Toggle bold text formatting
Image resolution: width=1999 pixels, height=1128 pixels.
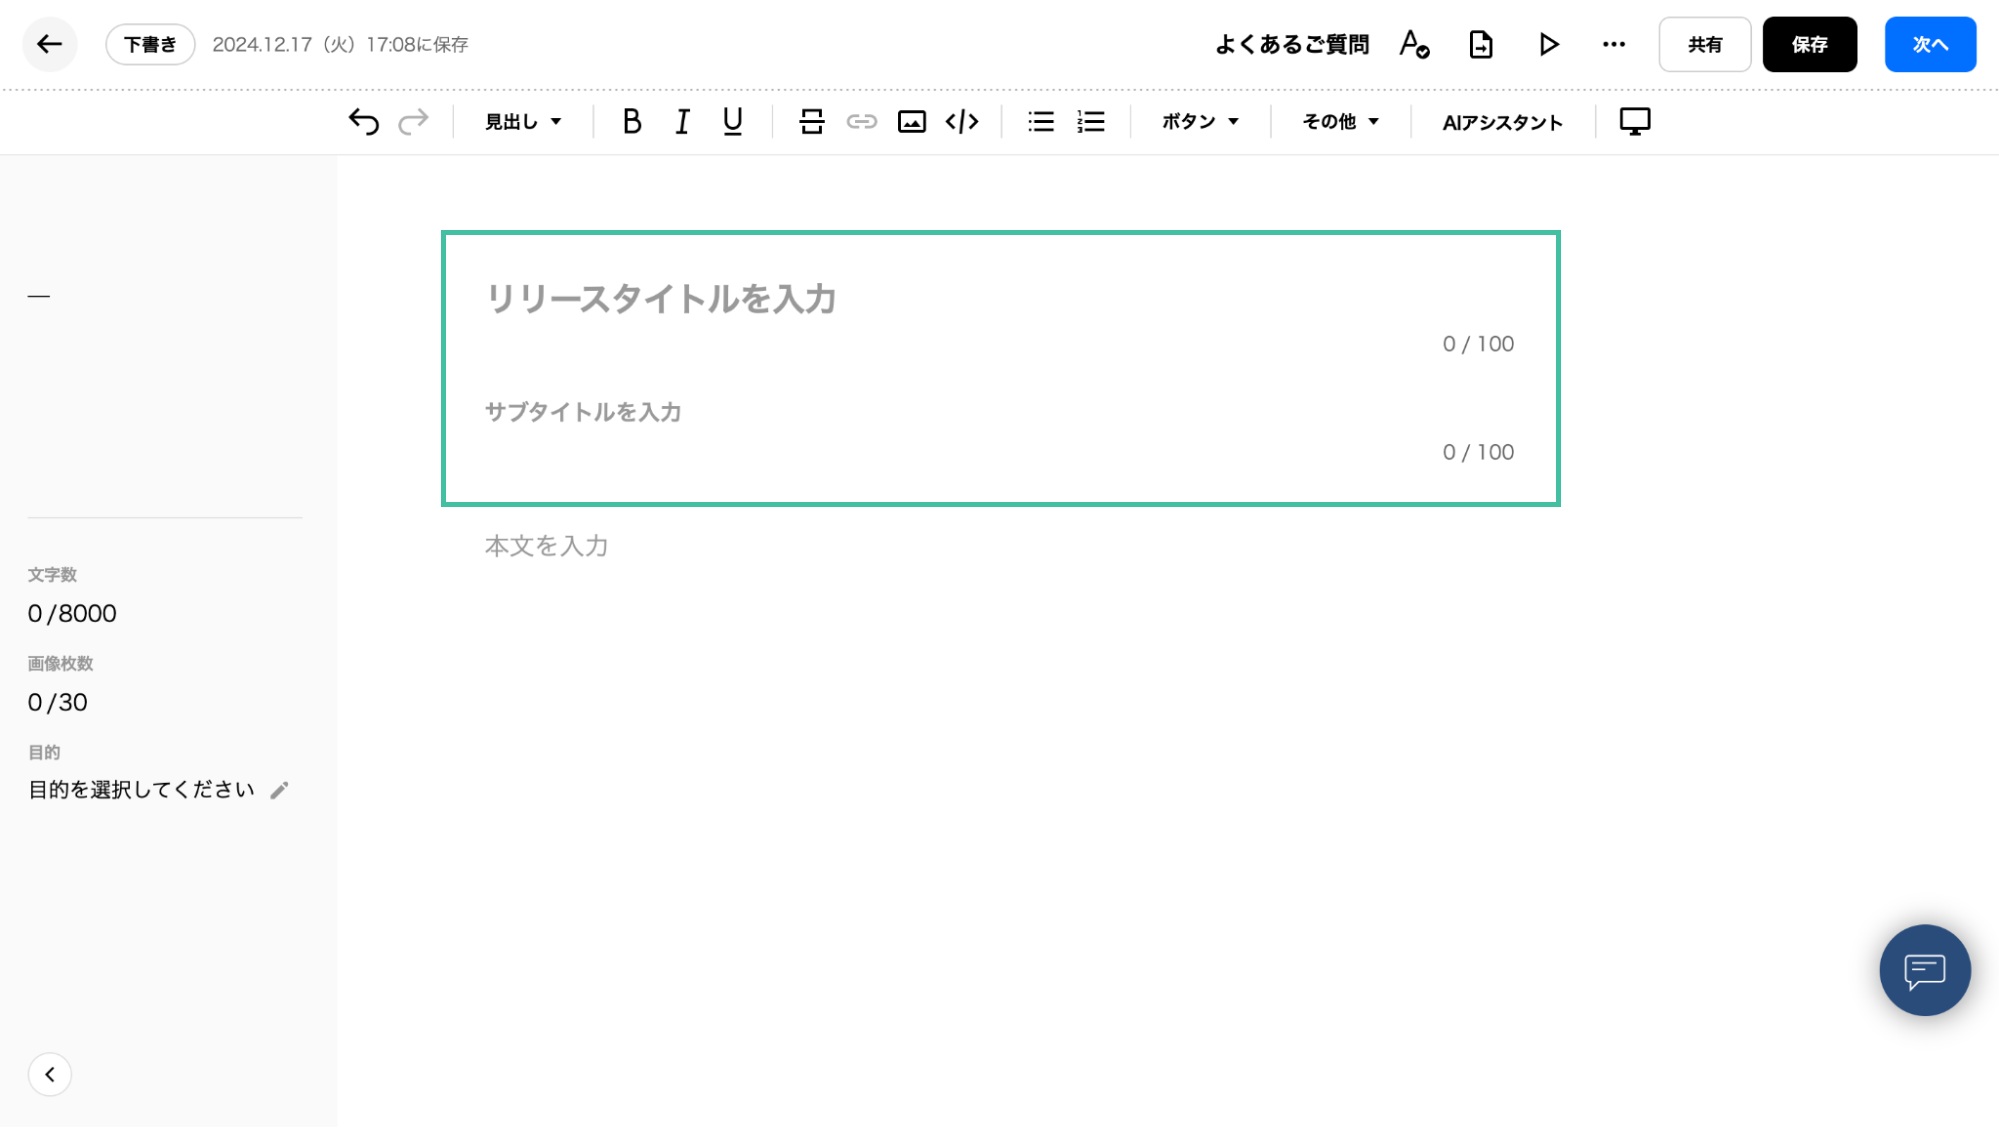click(x=631, y=122)
